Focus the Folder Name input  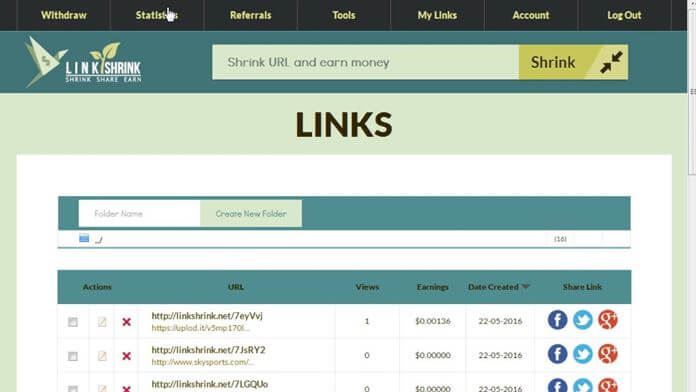point(139,214)
